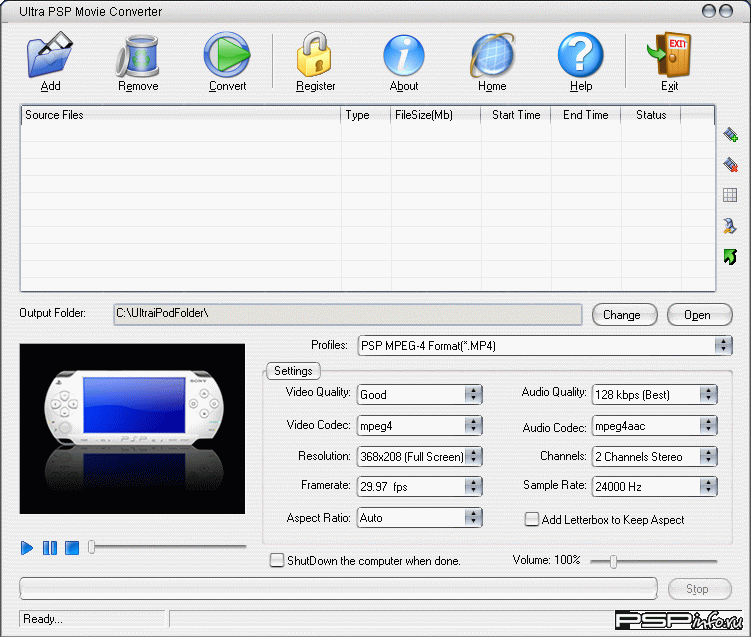Image resolution: width=751 pixels, height=637 pixels.
Task: Select the Settings tab
Action: 293,371
